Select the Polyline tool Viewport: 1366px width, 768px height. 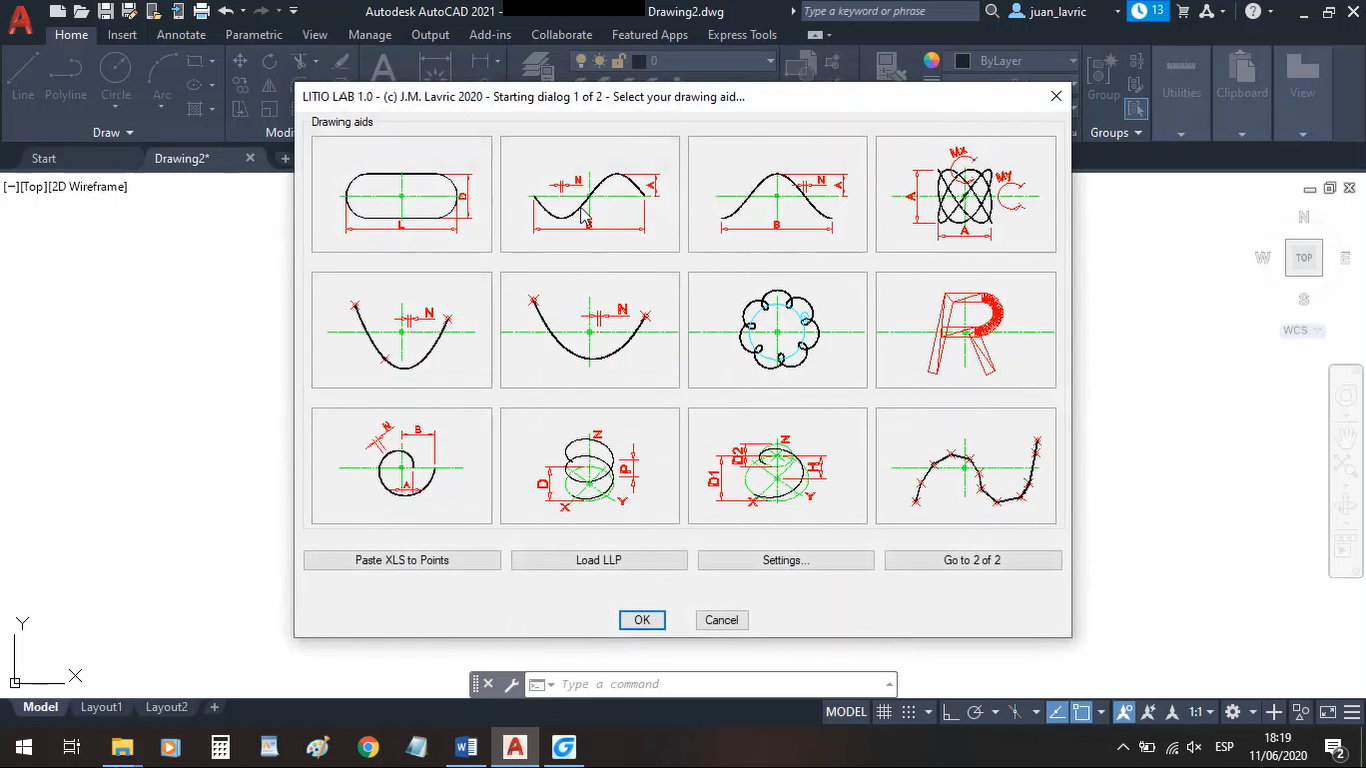click(x=66, y=76)
